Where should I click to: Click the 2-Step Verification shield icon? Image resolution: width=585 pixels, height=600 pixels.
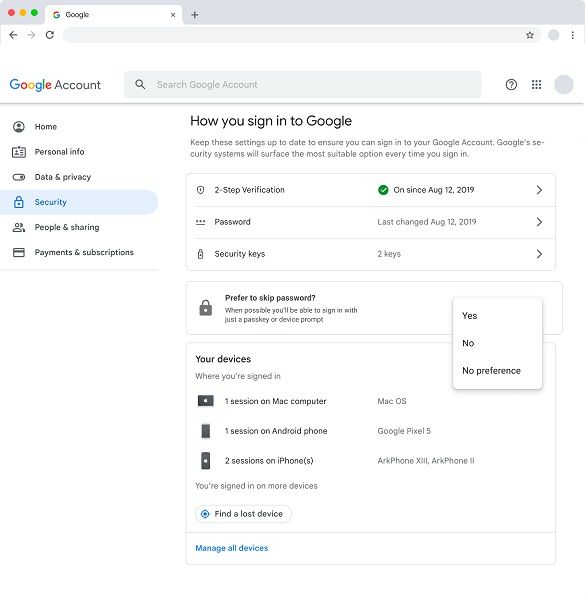click(x=200, y=190)
